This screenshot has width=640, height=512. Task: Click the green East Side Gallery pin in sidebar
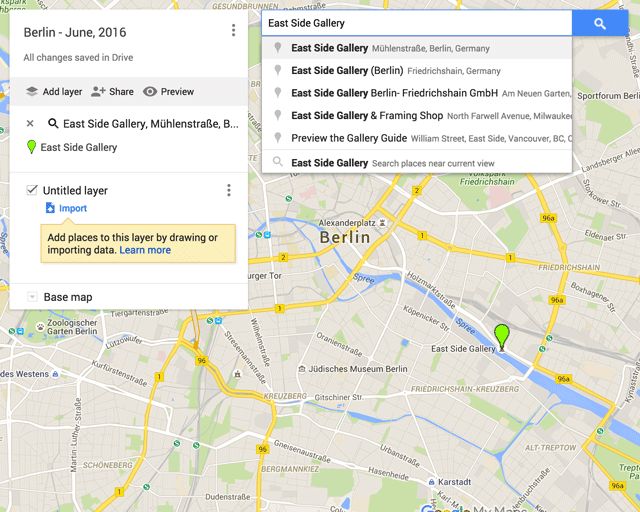pyautogui.click(x=31, y=147)
